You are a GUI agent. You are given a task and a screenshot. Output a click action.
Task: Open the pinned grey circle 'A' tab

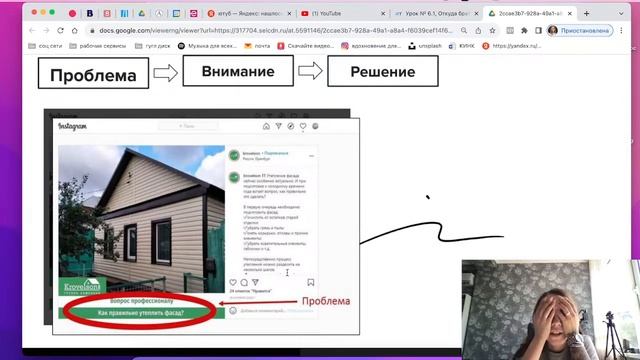pos(159,13)
